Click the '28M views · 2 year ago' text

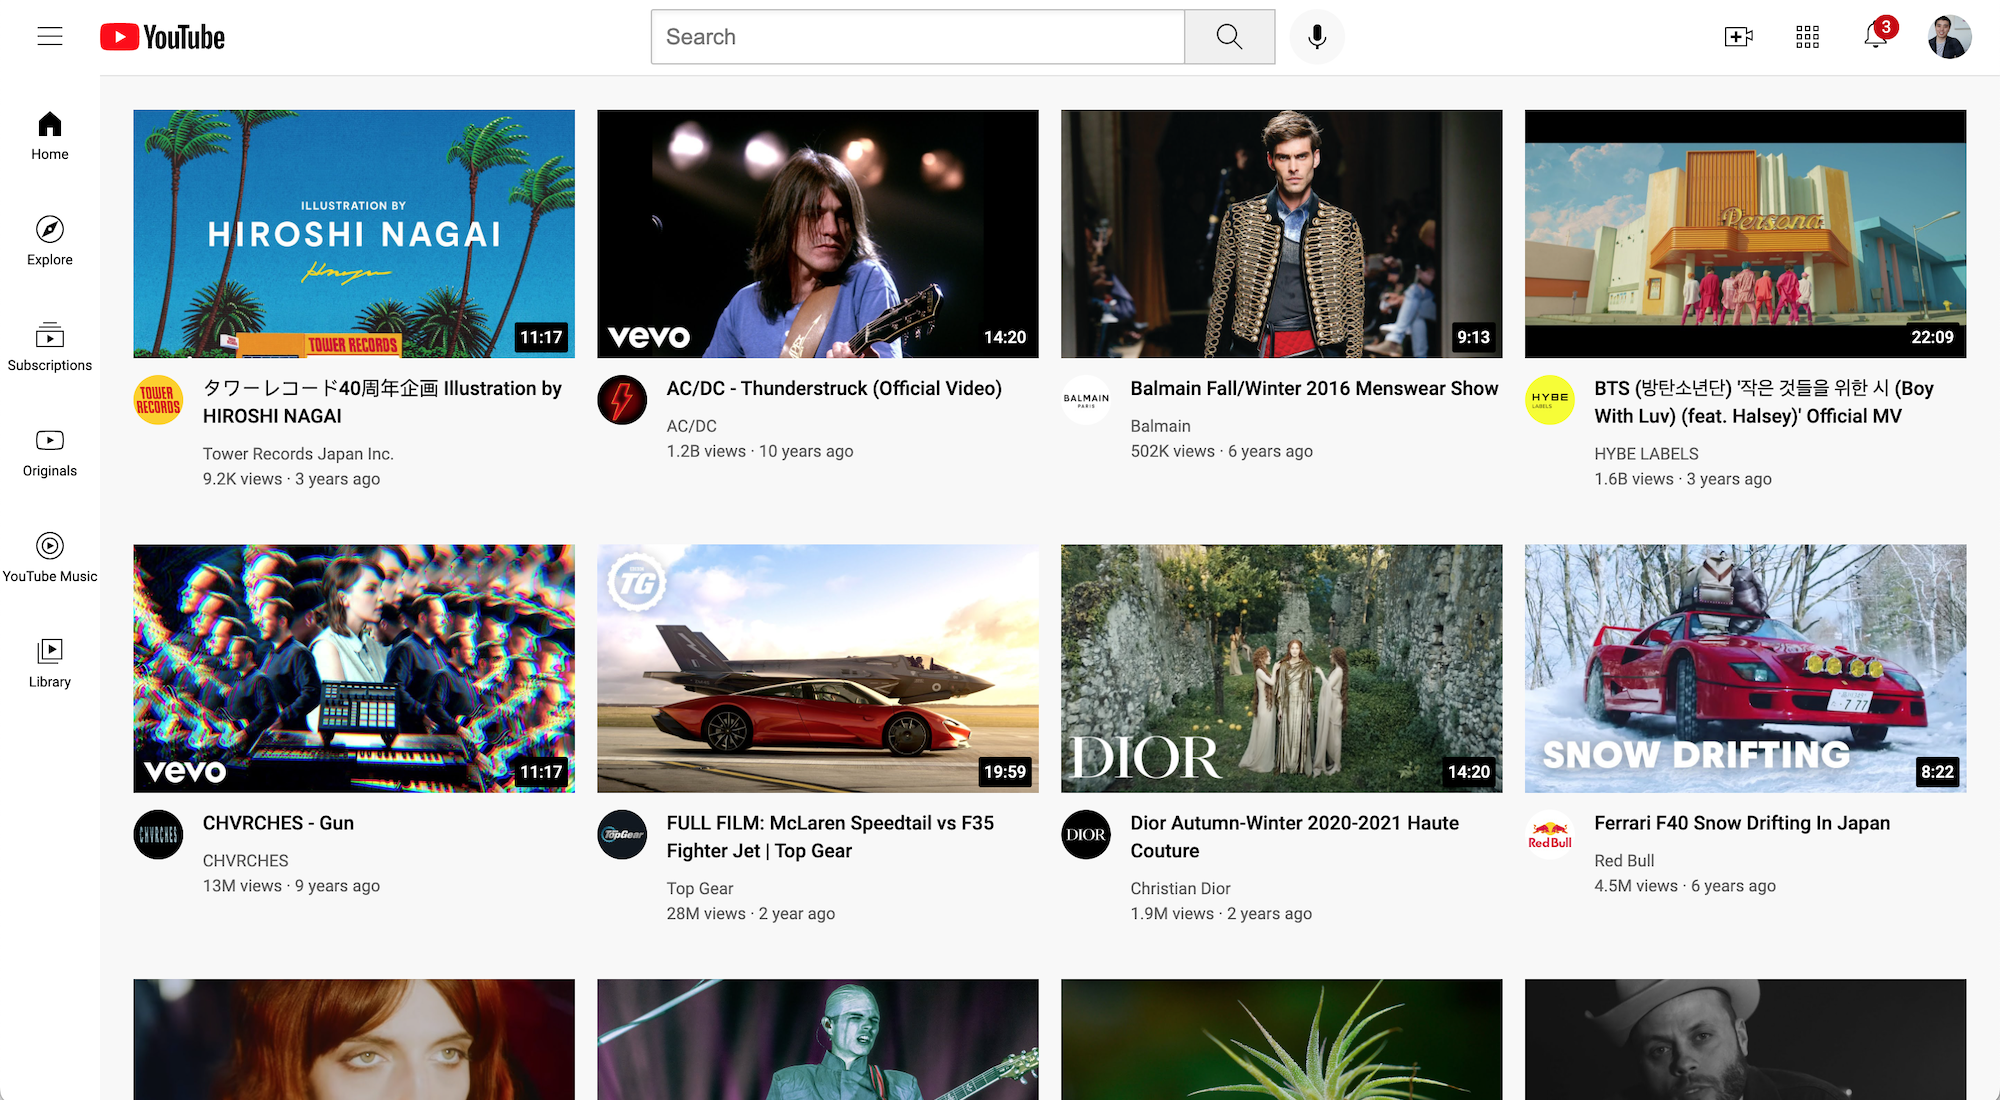pyautogui.click(x=751, y=914)
